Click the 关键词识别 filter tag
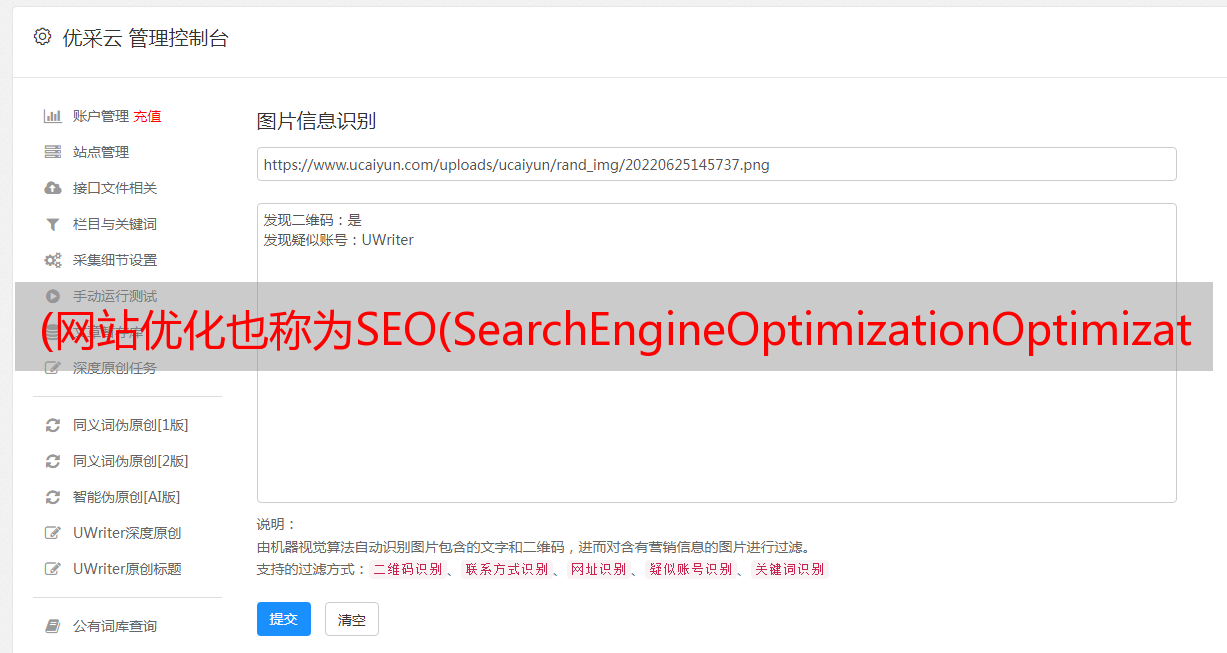The image size is (1227, 653). point(790,569)
